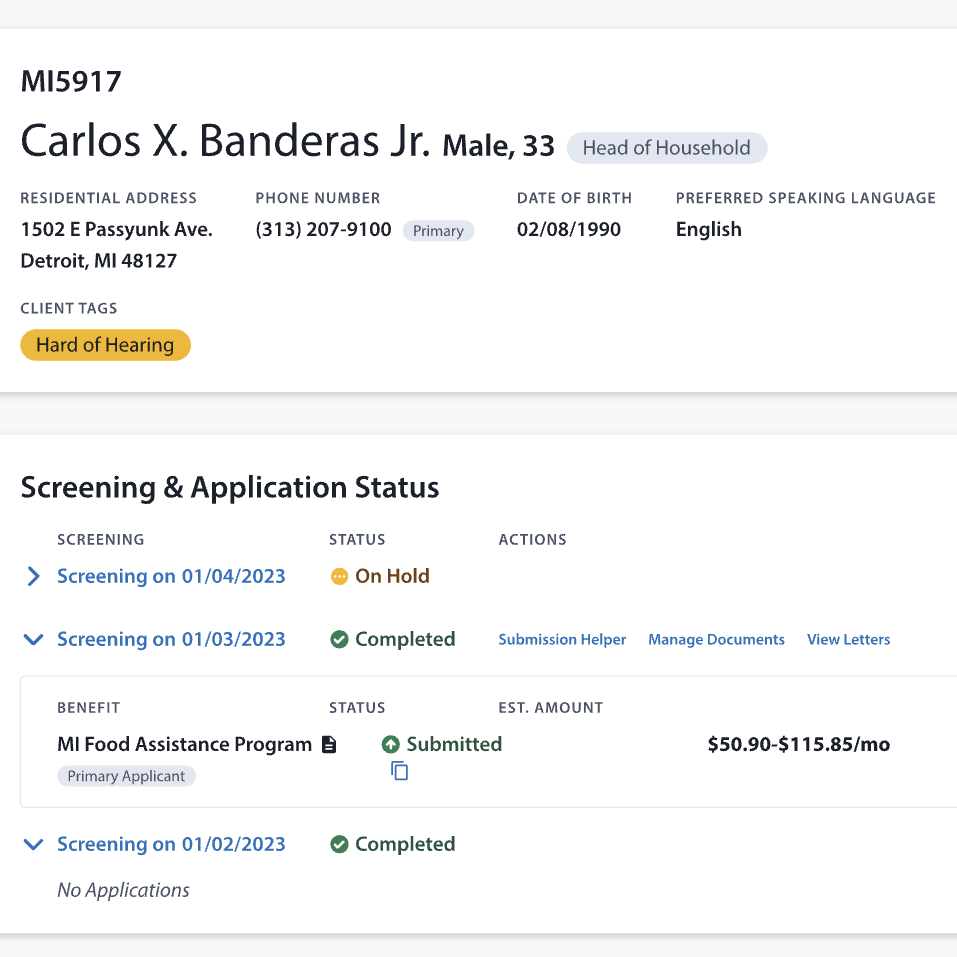Image resolution: width=957 pixels, height=957 pixels.
Task: Click the document icon beside MI Food Assistance Program
Action: (329, 745)
